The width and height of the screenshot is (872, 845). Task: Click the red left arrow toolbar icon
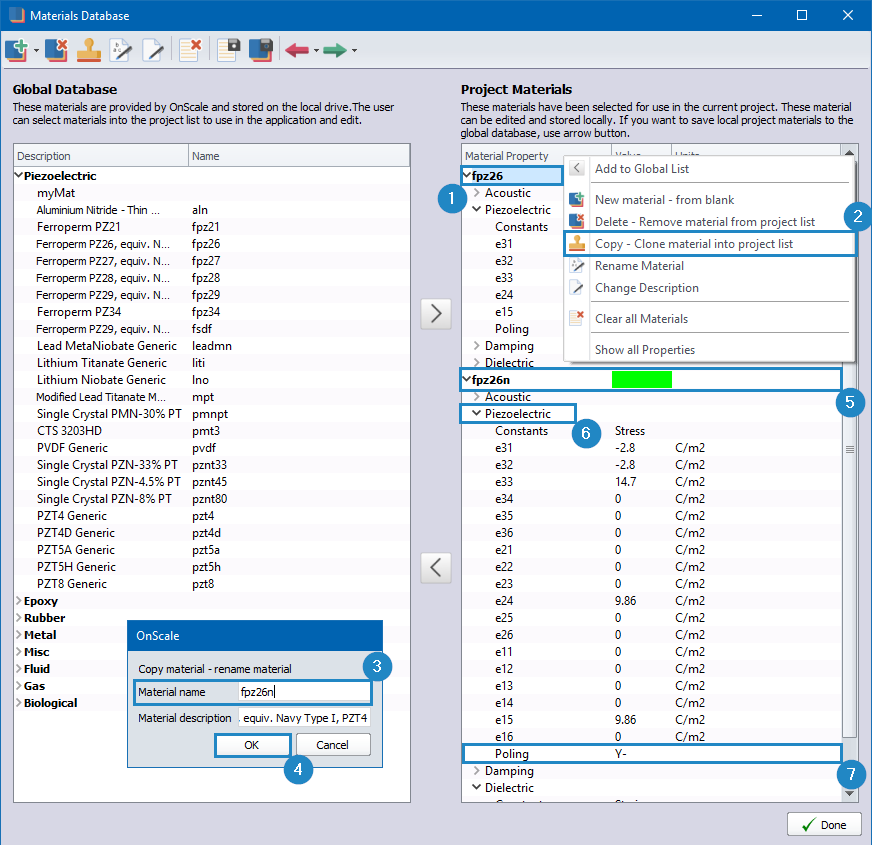tap(297, 51)
